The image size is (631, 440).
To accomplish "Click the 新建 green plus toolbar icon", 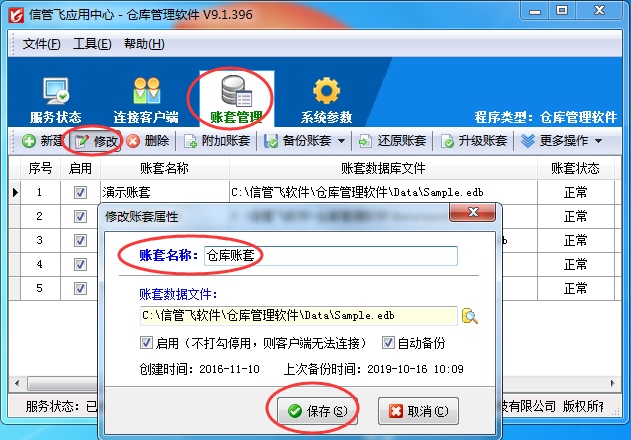I will click(29, 141).
